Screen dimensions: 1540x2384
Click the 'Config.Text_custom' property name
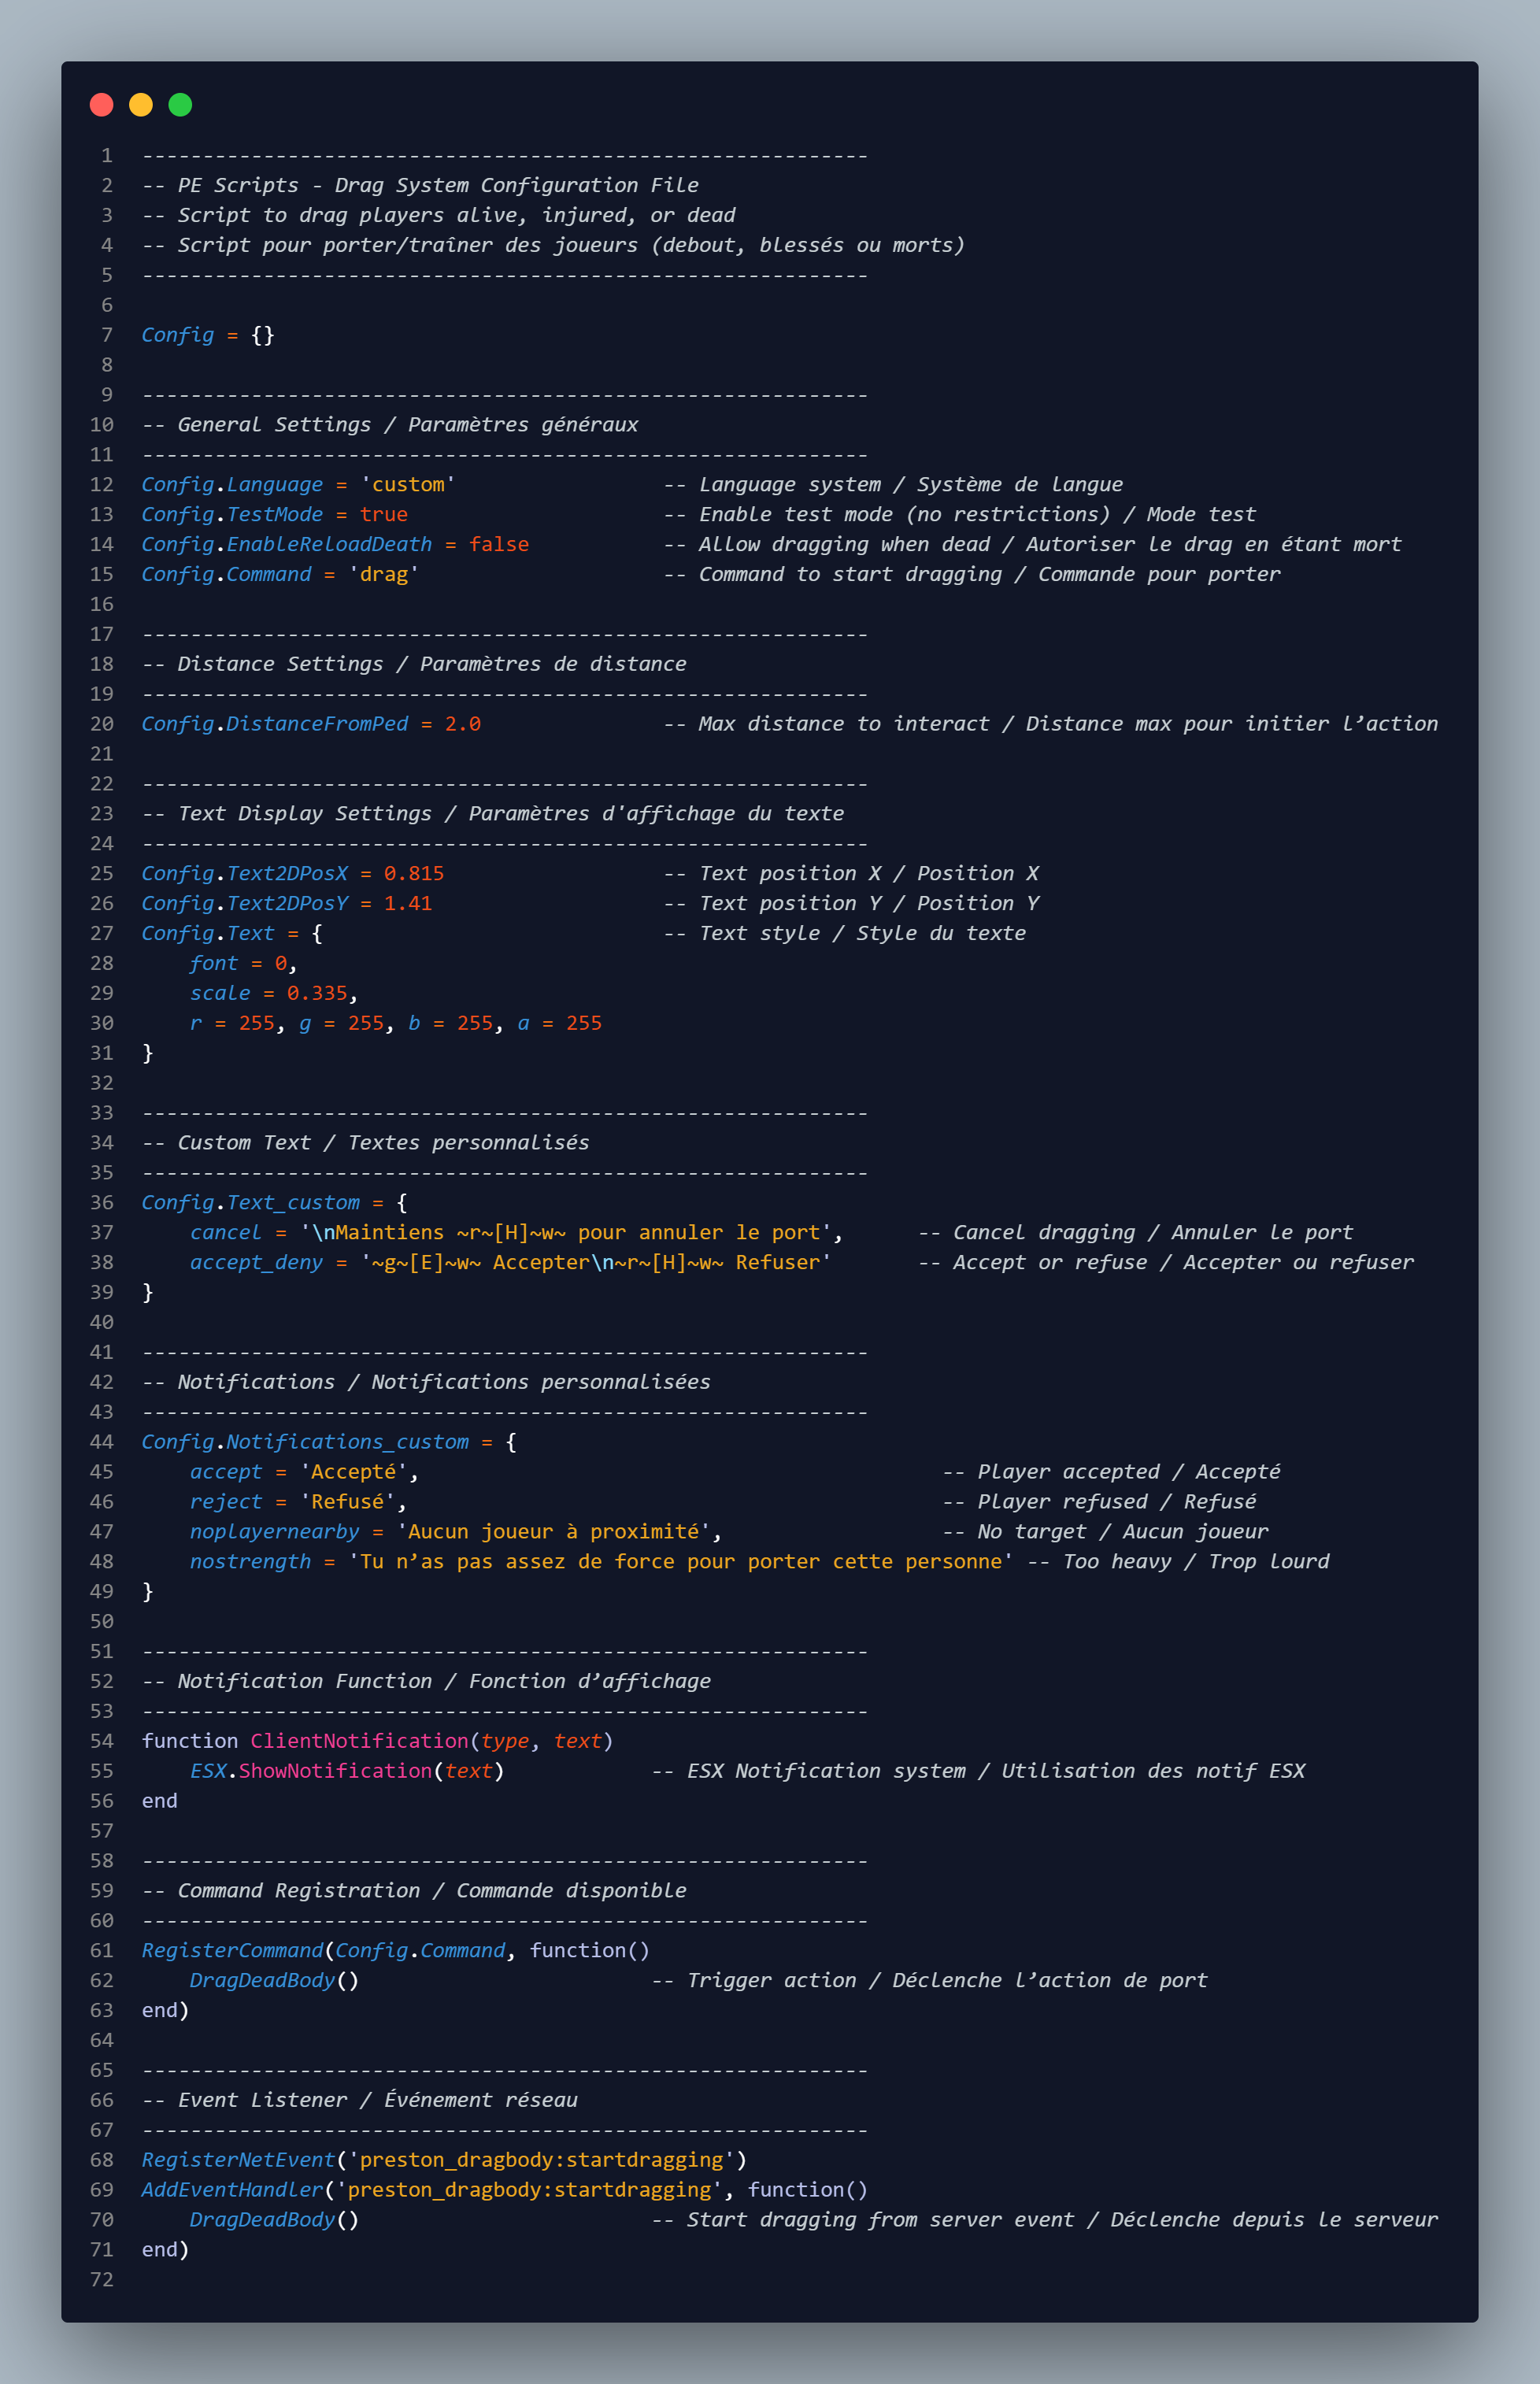[251, 1203]
